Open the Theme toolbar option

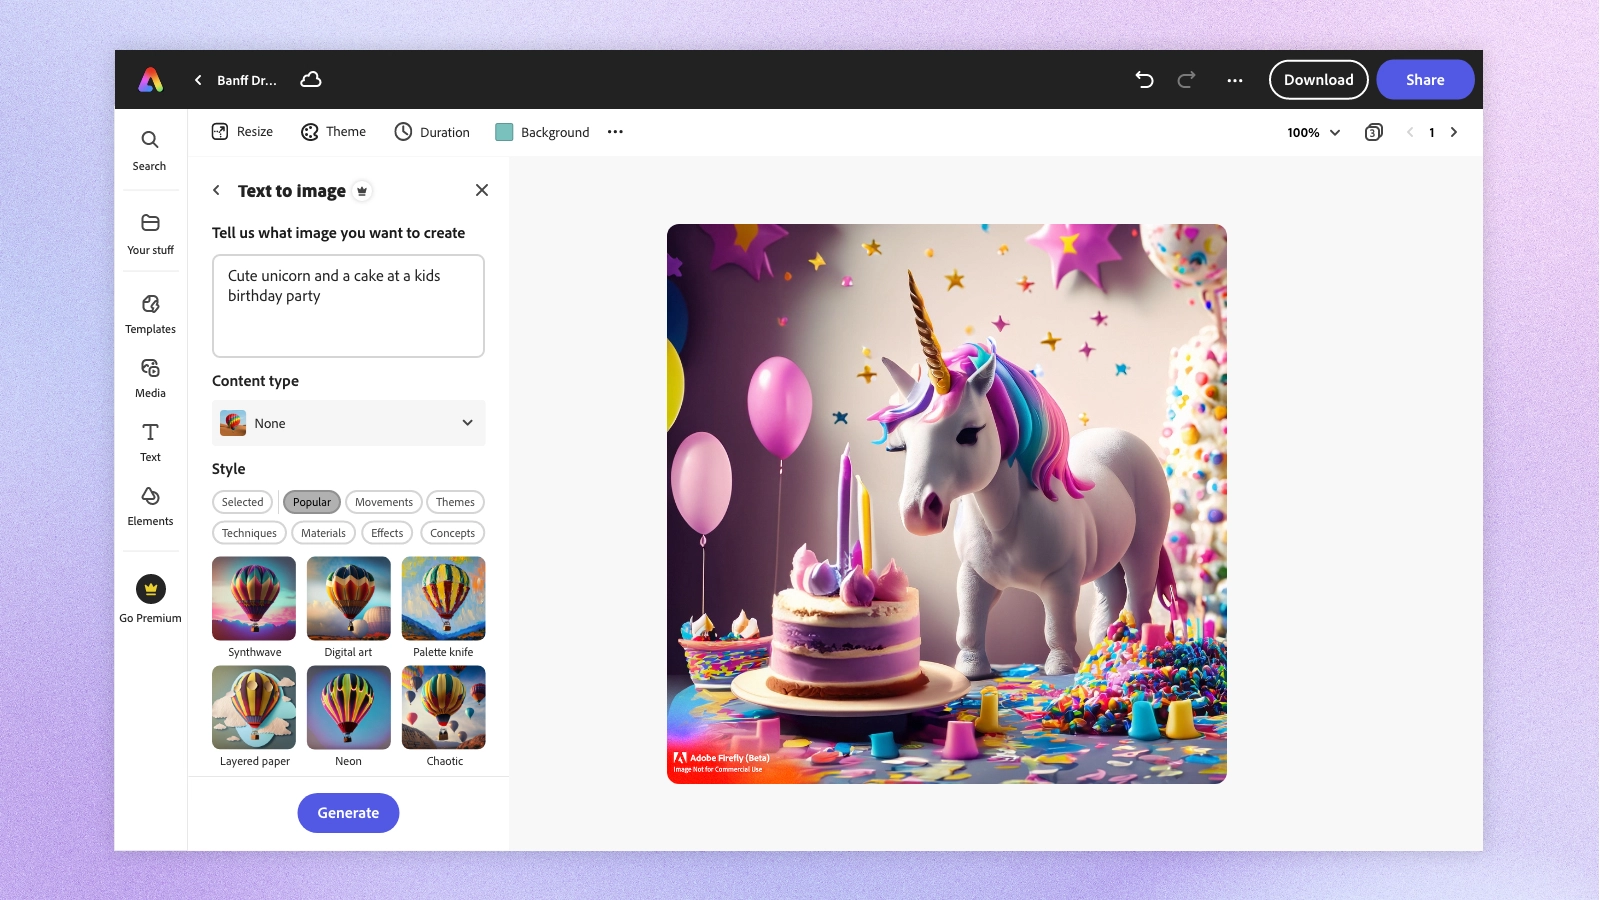(334, 132)
